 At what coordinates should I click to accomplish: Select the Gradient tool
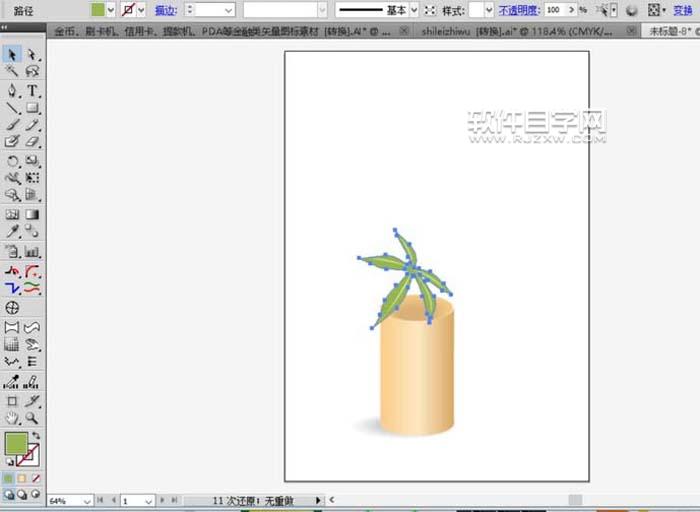[x=32, y=214]
